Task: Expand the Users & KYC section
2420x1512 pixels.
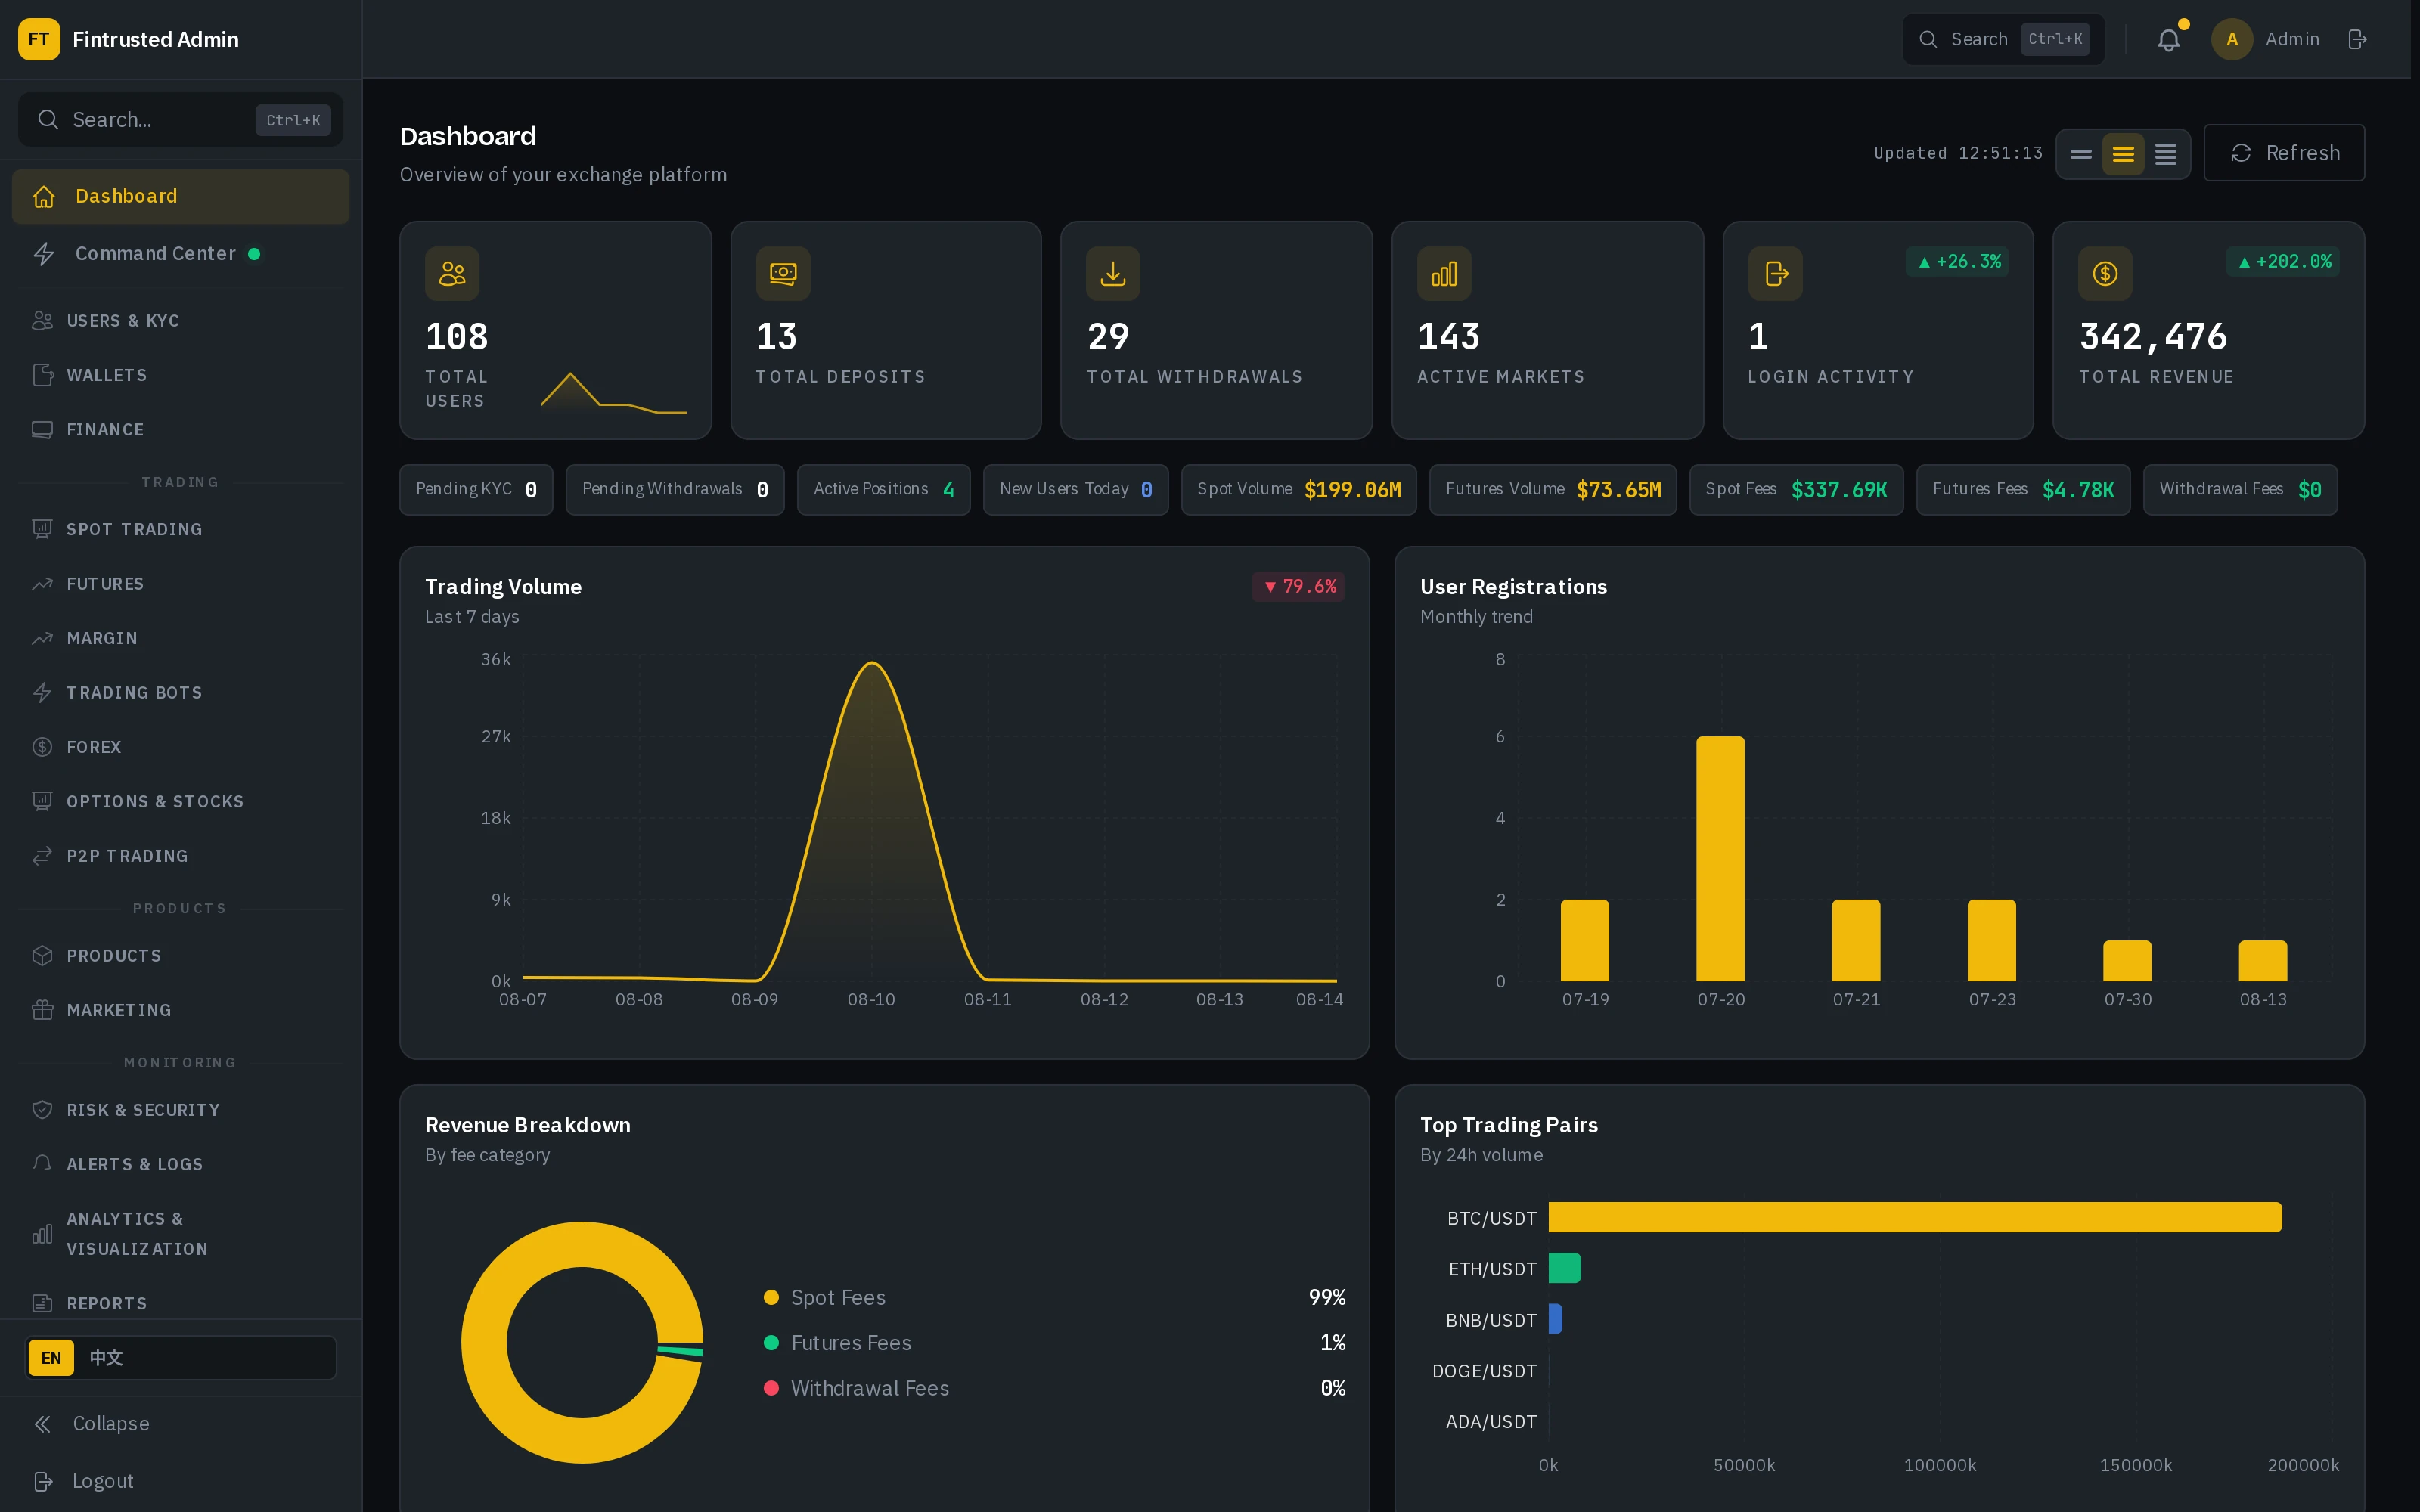Action: coord(180,321)
